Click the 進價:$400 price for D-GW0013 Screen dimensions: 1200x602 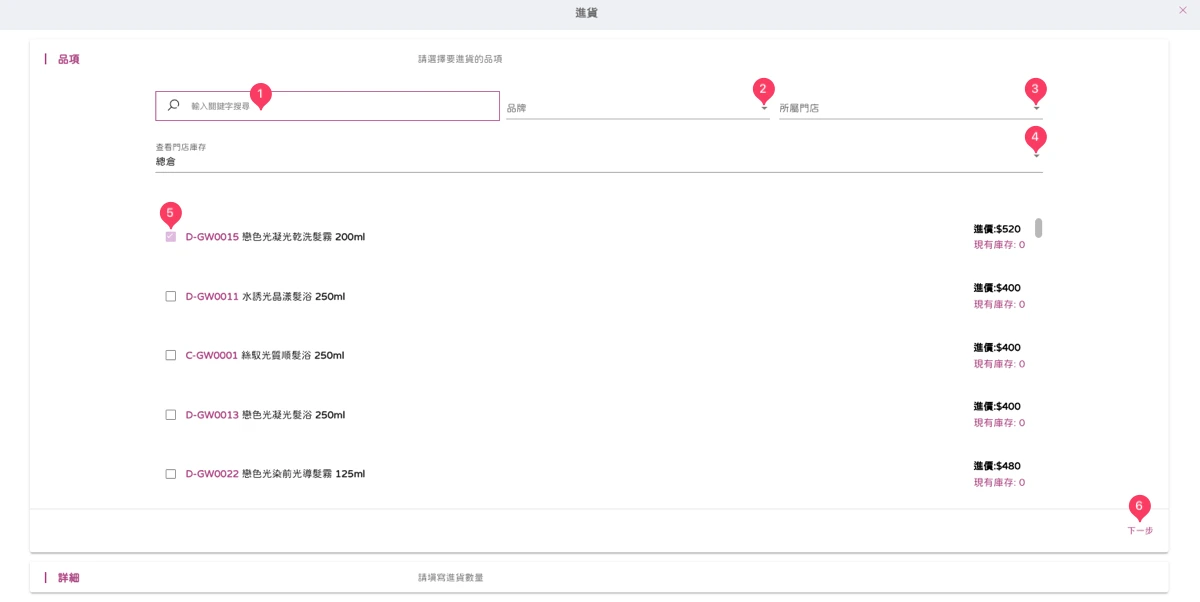point(997,407)
